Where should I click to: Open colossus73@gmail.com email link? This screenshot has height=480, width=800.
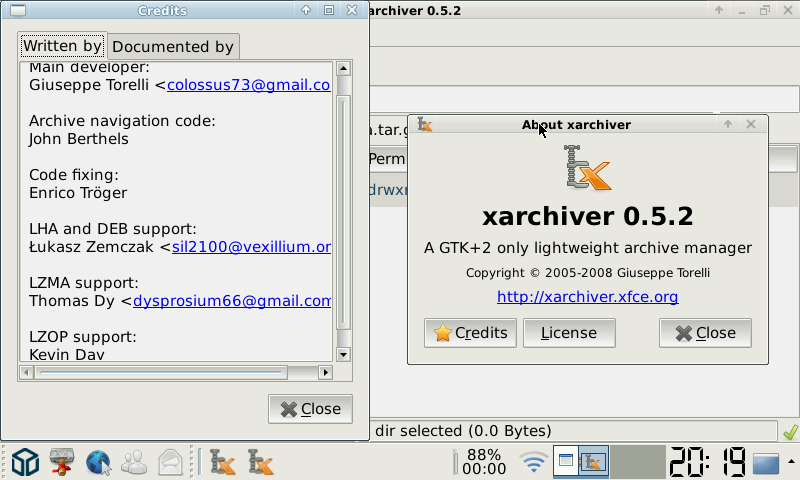(248, 85)
